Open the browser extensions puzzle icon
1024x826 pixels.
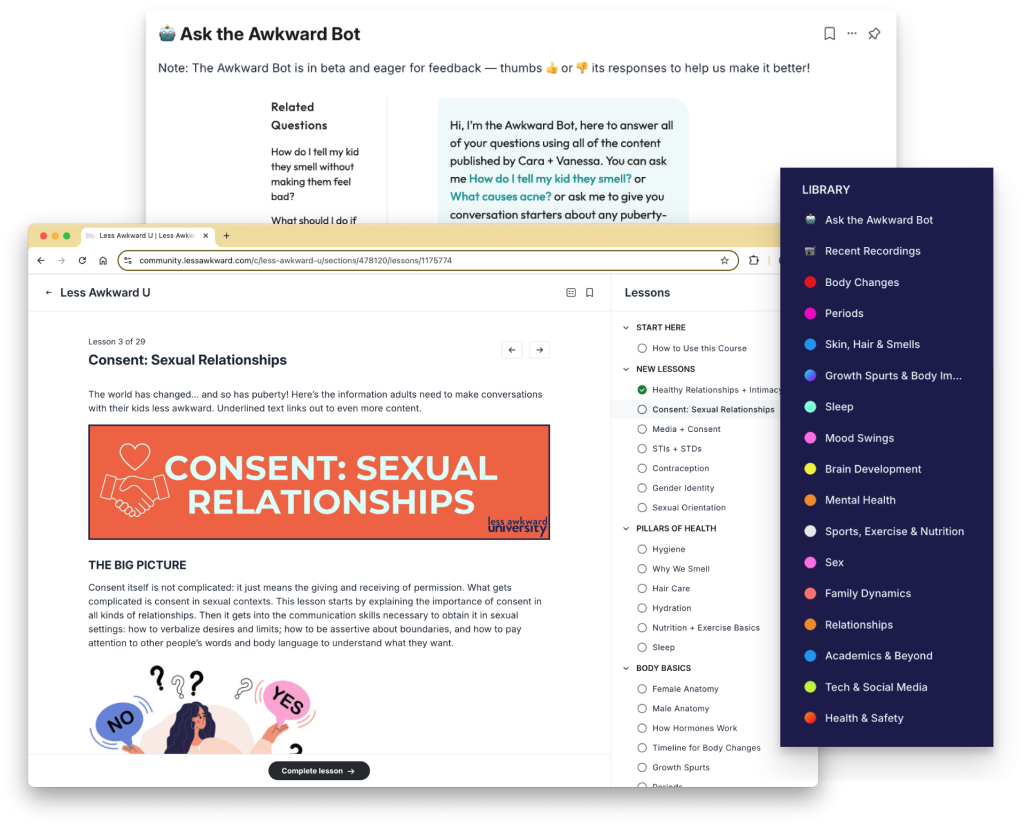click(754, 261)
